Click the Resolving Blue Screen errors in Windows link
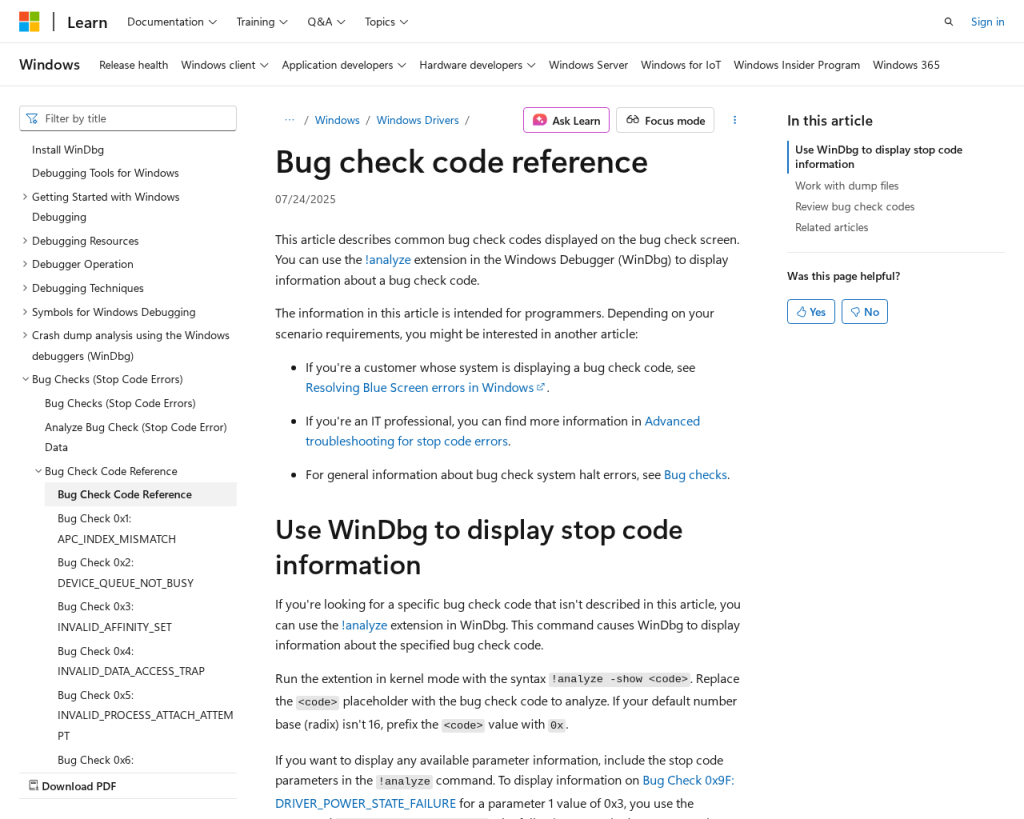 coord(425,388)
